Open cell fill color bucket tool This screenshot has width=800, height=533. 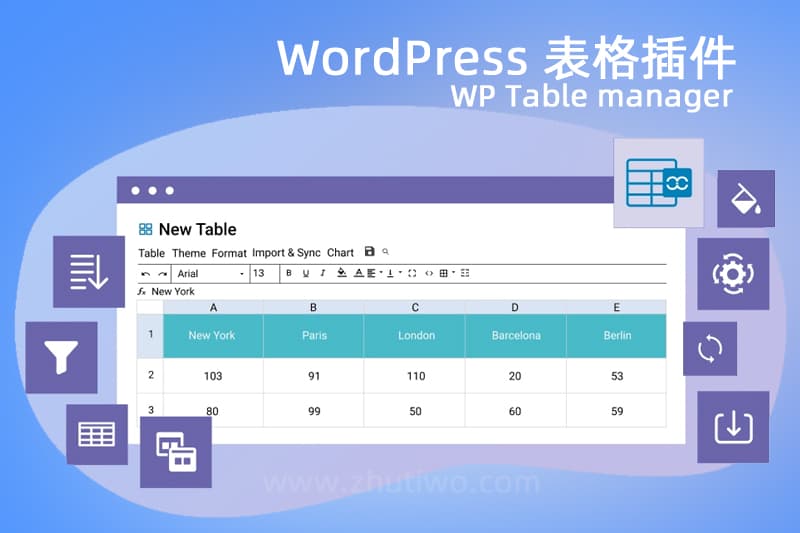pyautogui.click(x=342, y=273)
